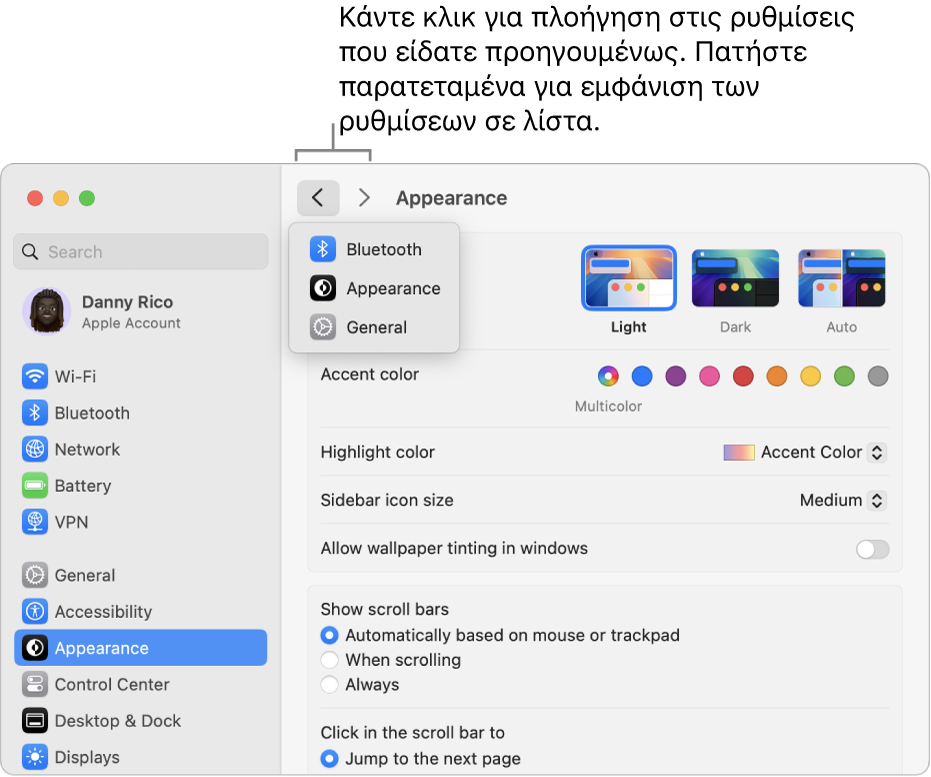Click the Desktop & Dock icon
This screenshot has width=931, height=777.
(34, 721)
